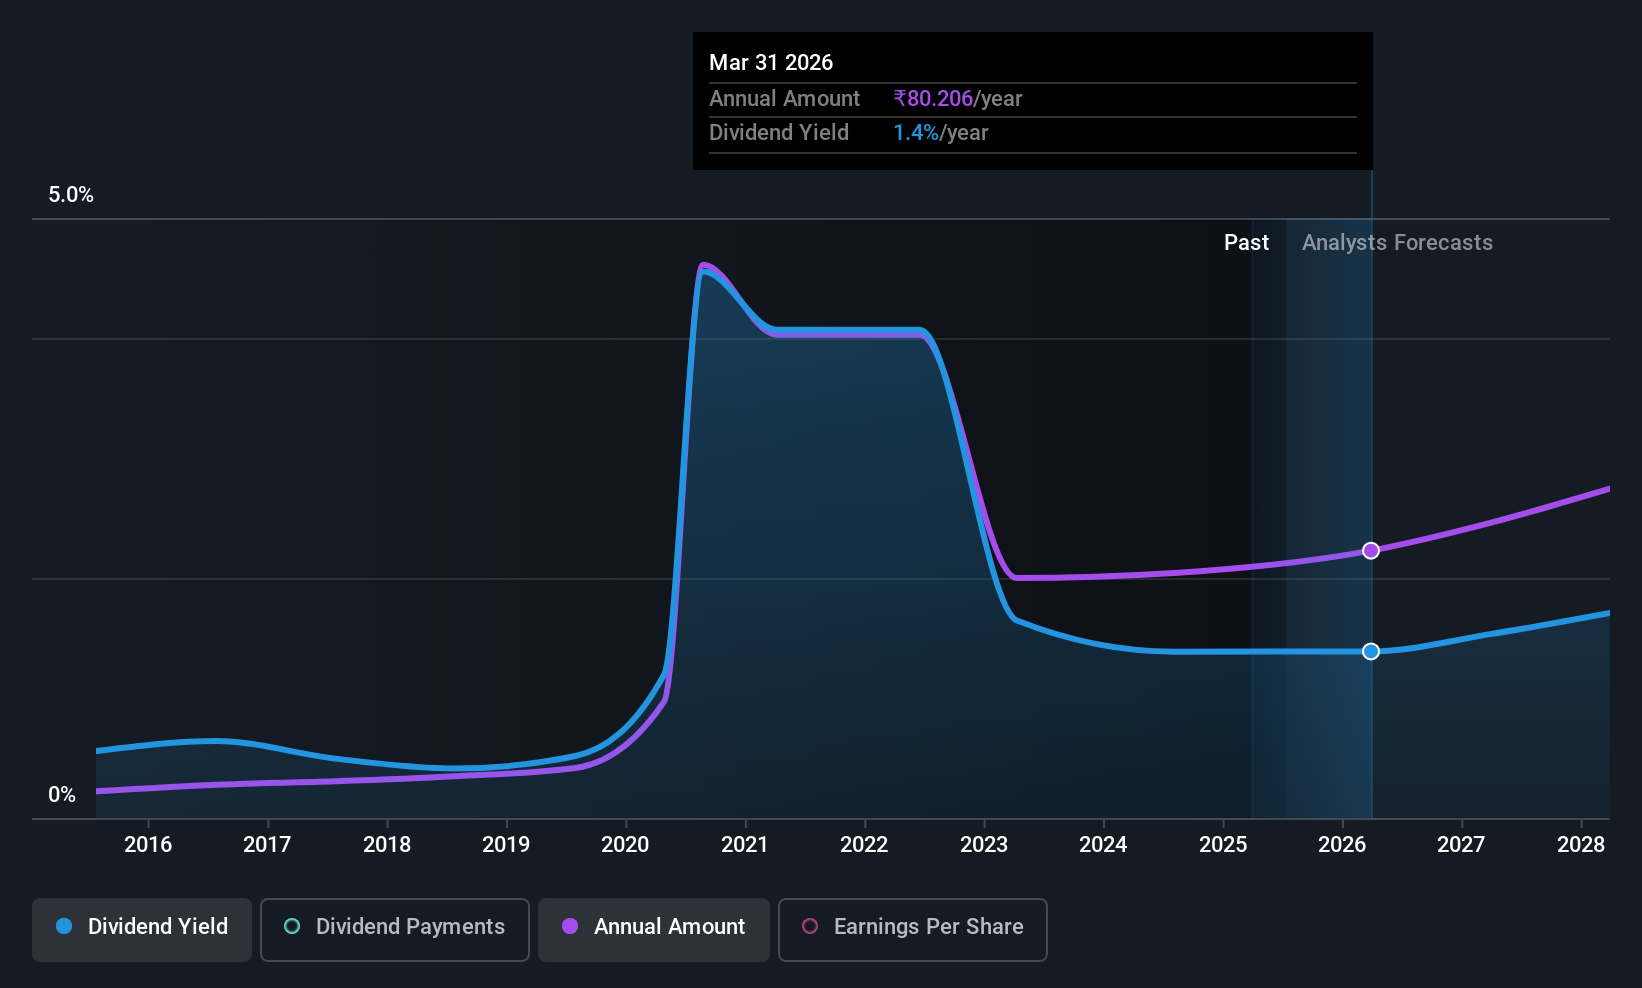Click the 0% y-axis label
Viewport: 1642px width, 988px height.
point(62,795)
